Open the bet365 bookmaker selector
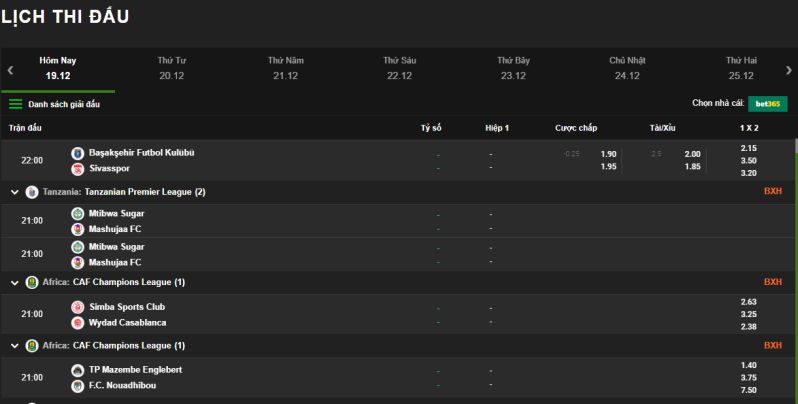Image resolution: width=798 pixels, height=404 pixels. 768,104
